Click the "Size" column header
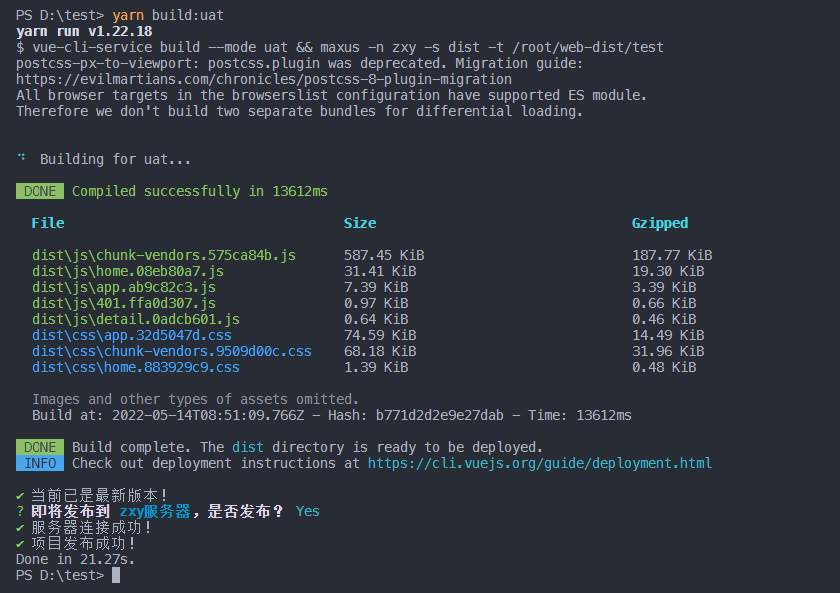This screenshot has height=593, width=840. (360, 223)
